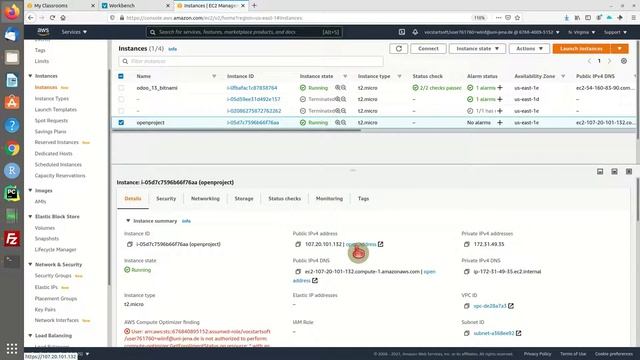Open Security Groups in the sidebar
Viewport: 640px width, 360px height.
[53, 276]
